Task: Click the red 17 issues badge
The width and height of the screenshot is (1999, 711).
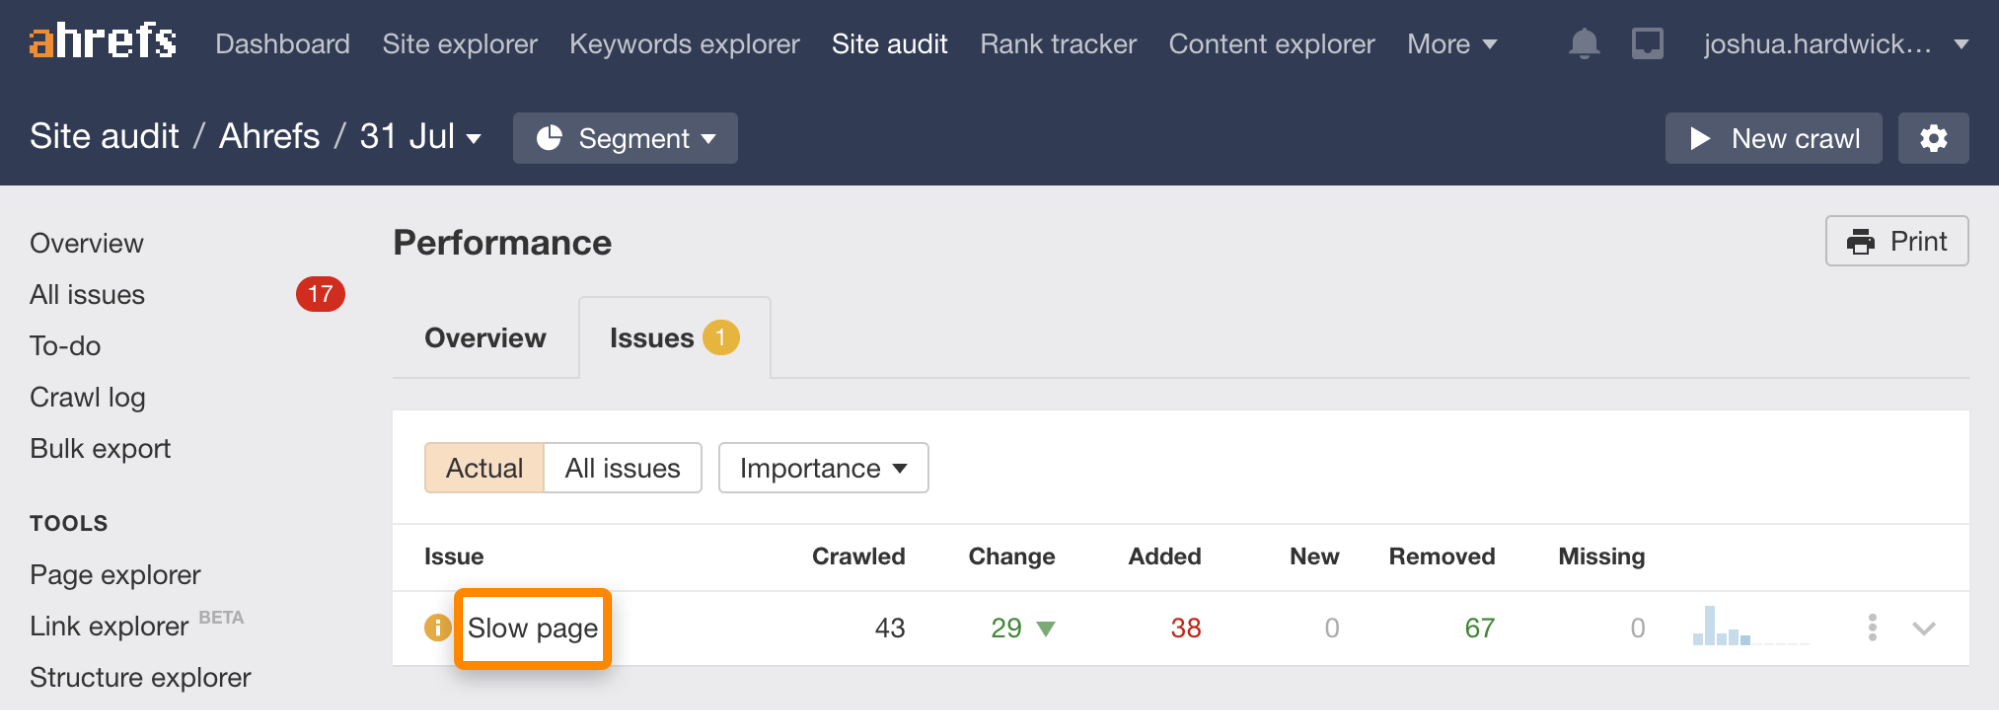Action: click(320, 294)
